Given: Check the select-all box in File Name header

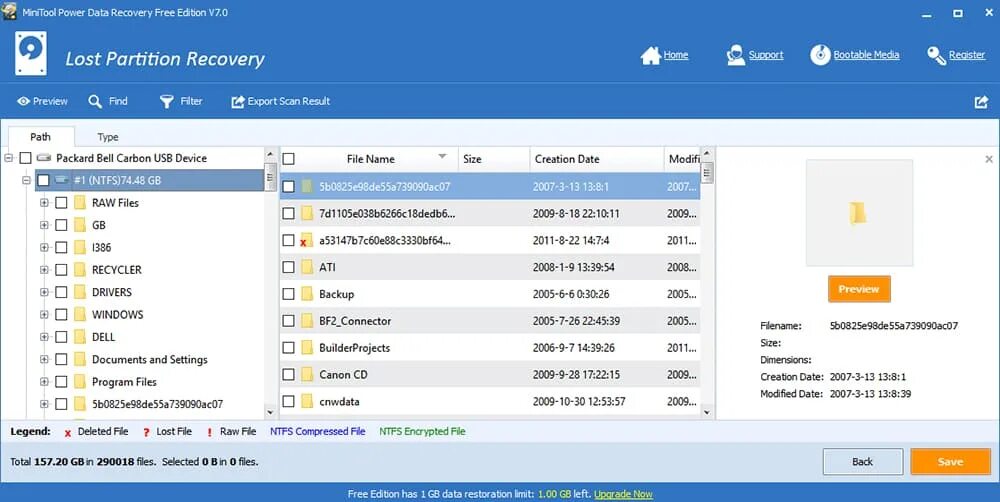Looking at the screenshot, I should coord(288,159).
